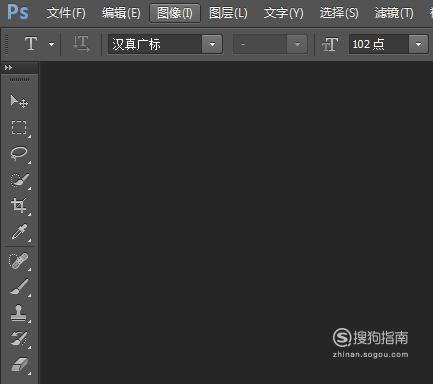Open the 滤镜(T) menu
Screen dimensions: 433x384
[394, 13]
